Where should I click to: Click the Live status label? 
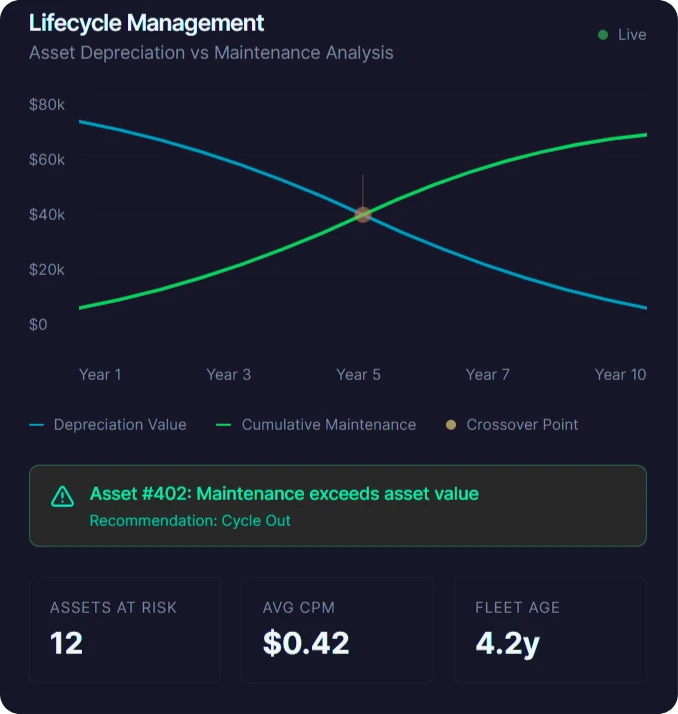coord(632,35)
